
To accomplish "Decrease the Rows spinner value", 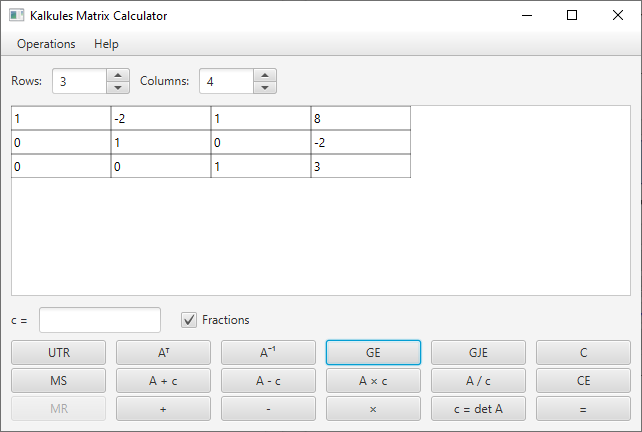I will click(118, 87).
